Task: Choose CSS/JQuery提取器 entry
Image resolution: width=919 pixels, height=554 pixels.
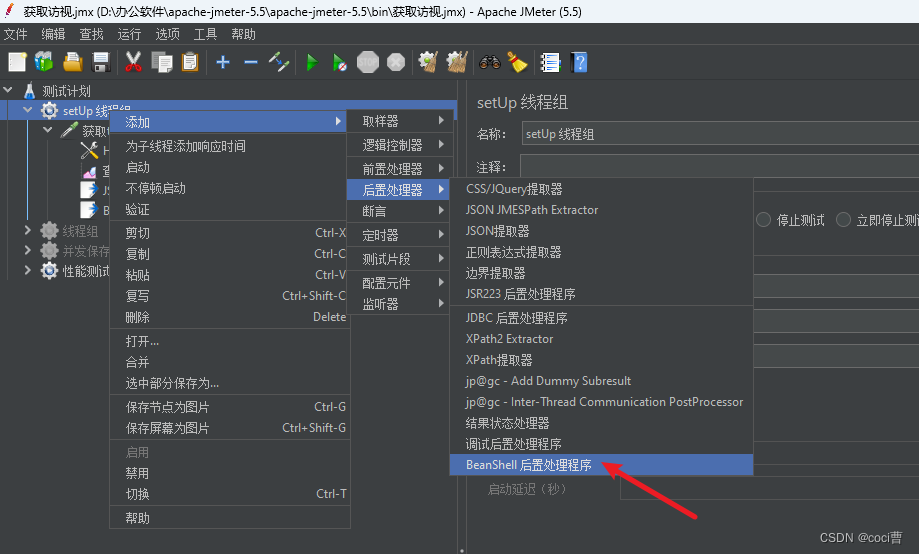Action: click(601, 189)
